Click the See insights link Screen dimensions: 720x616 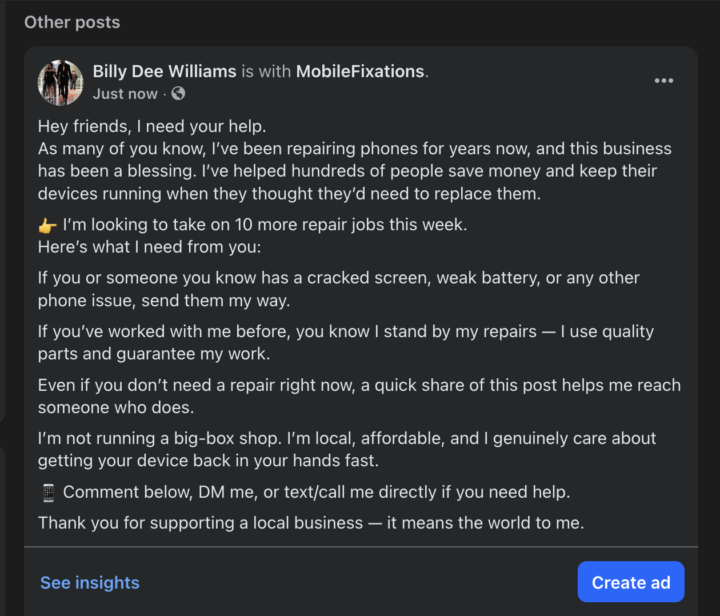pos(90,582)
